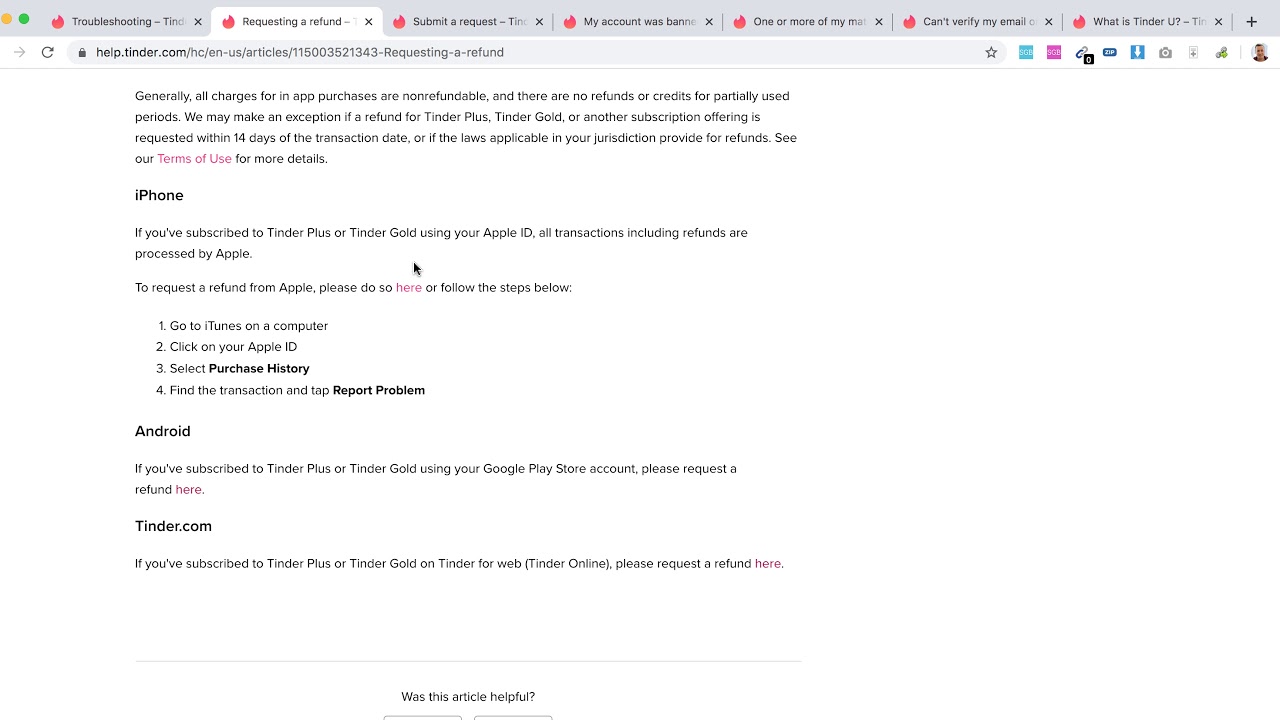This screenshot has height=720, width=1280.
Task: Click the 'here' link under Android section
Action: [188, 489]
